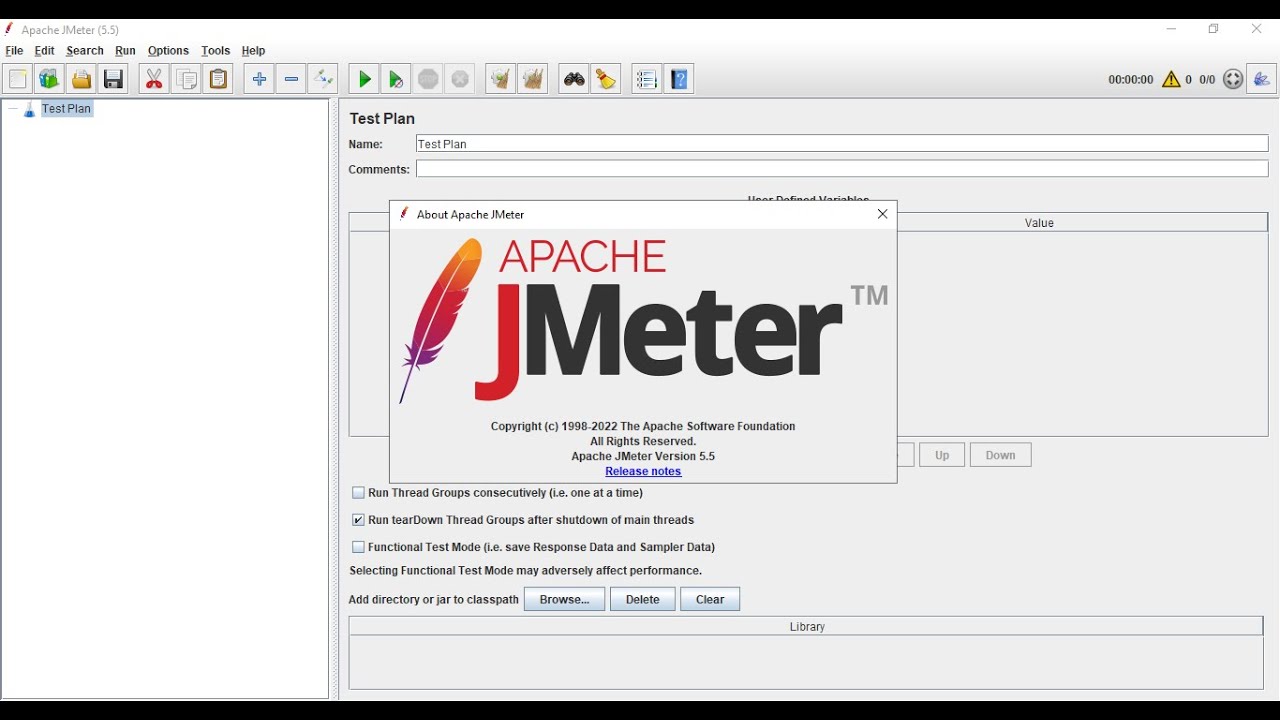Open the File menu

tap(14, 51)
